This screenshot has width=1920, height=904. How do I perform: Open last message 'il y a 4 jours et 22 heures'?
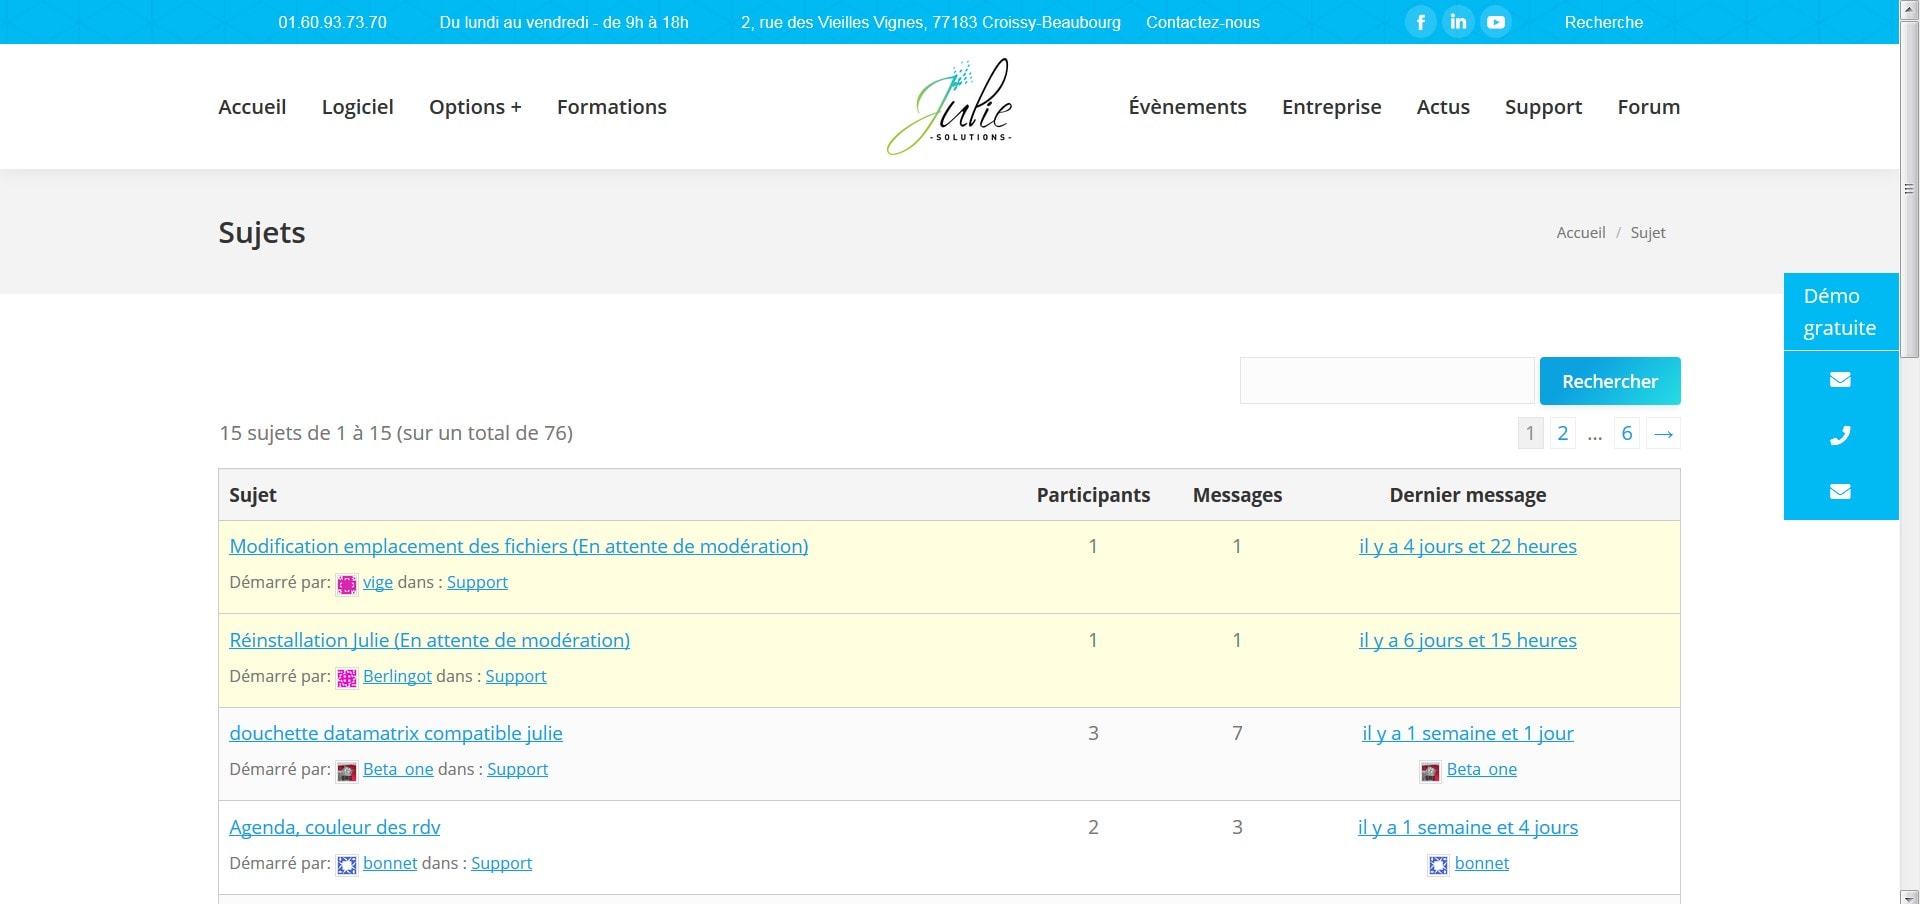click(1468, 546)
